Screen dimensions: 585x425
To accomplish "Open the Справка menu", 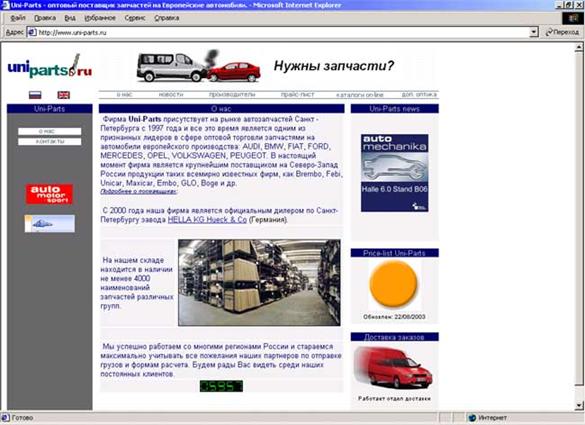I will [x=166, y=18].
